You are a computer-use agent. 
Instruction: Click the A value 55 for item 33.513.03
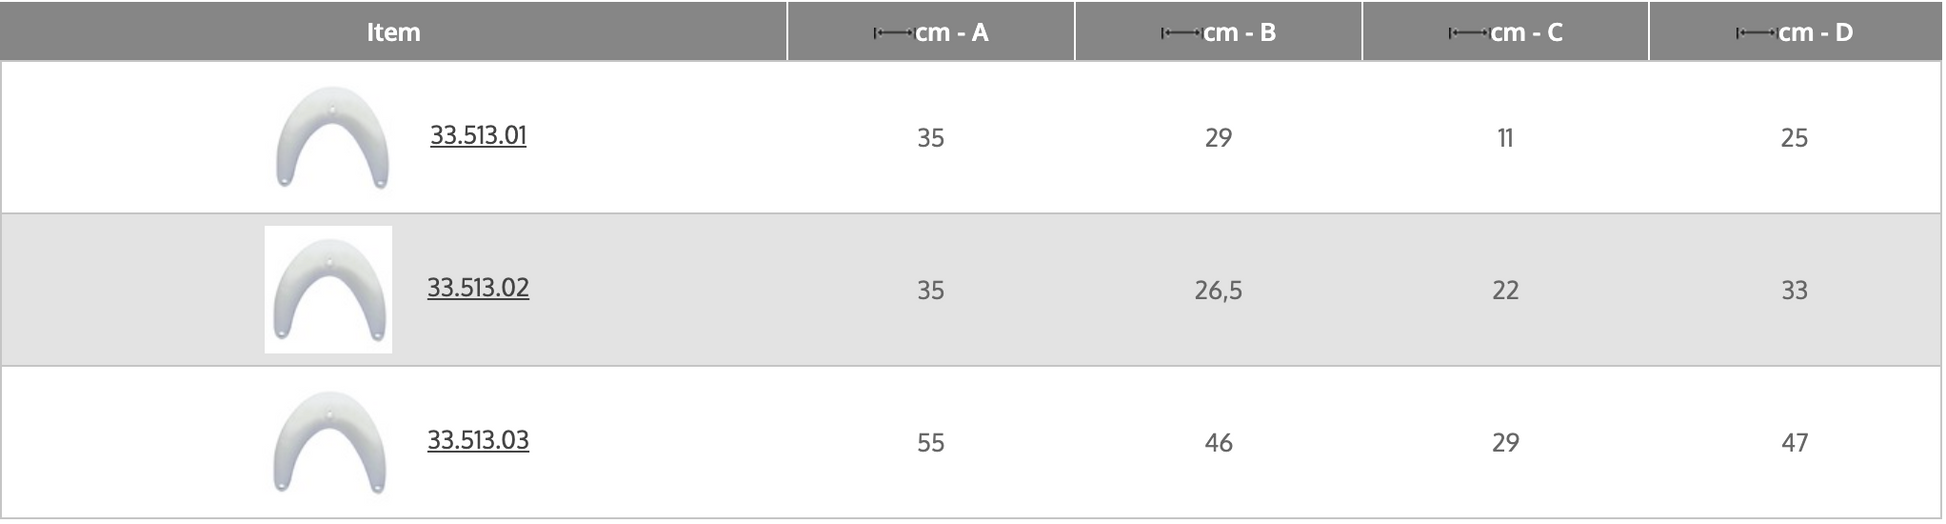coord(931,443)
